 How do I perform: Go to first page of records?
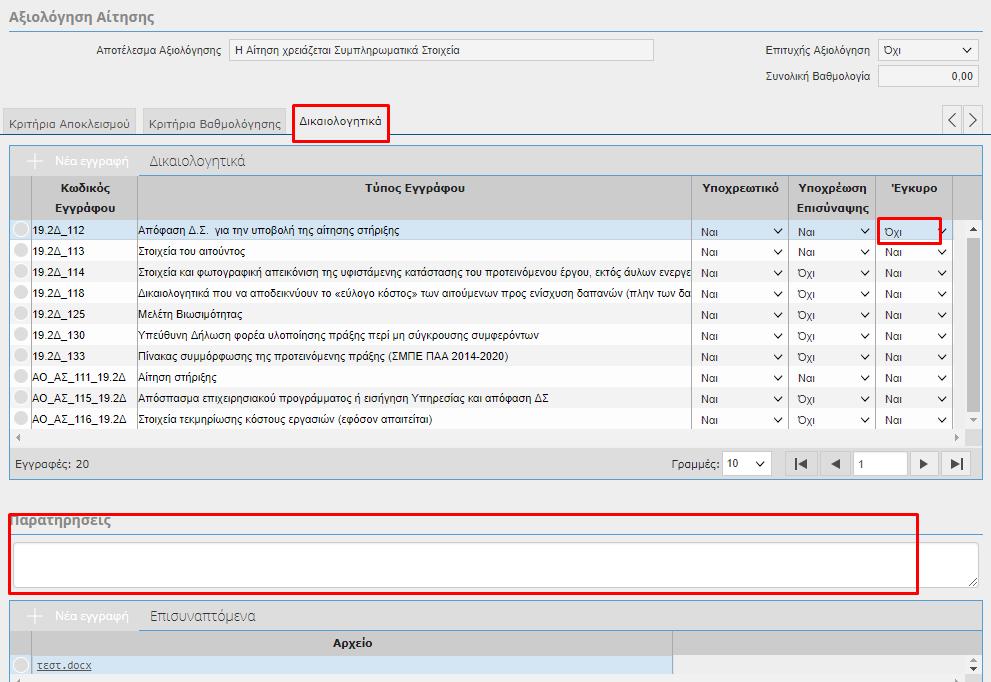coord(801,464)
